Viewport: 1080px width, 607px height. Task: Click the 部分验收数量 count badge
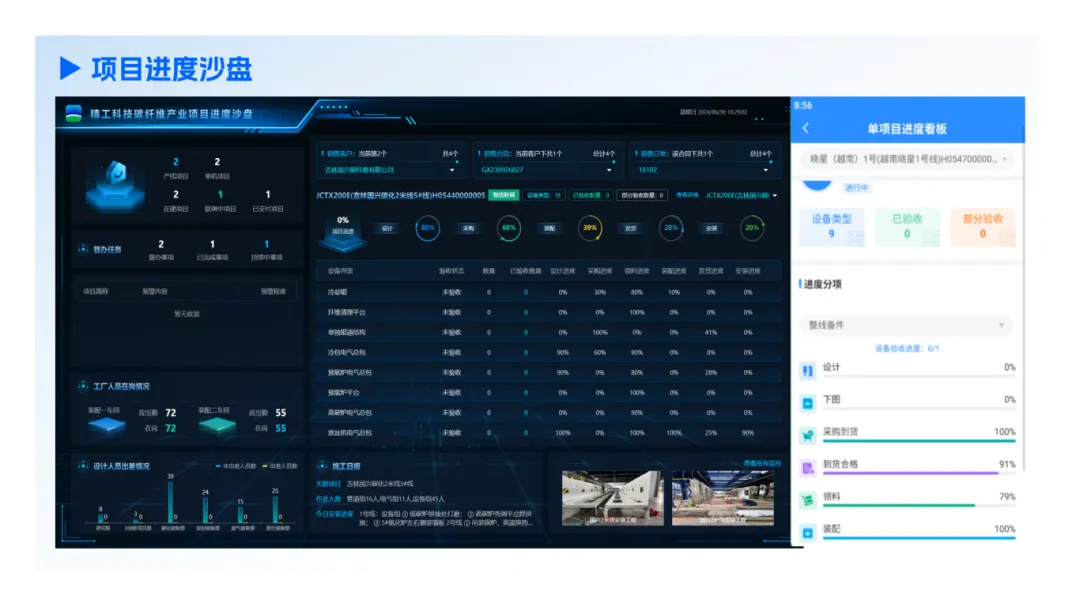[x=642, y=196]
